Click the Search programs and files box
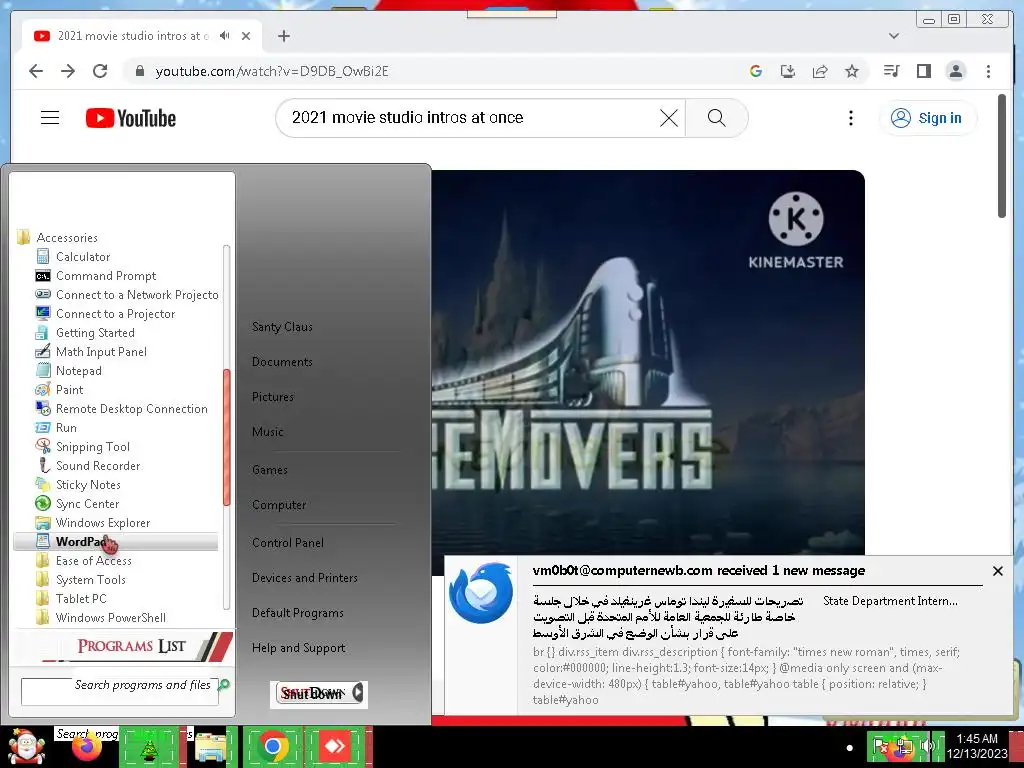This screenshot has width=1024, height=768. (x=120, y=692)
